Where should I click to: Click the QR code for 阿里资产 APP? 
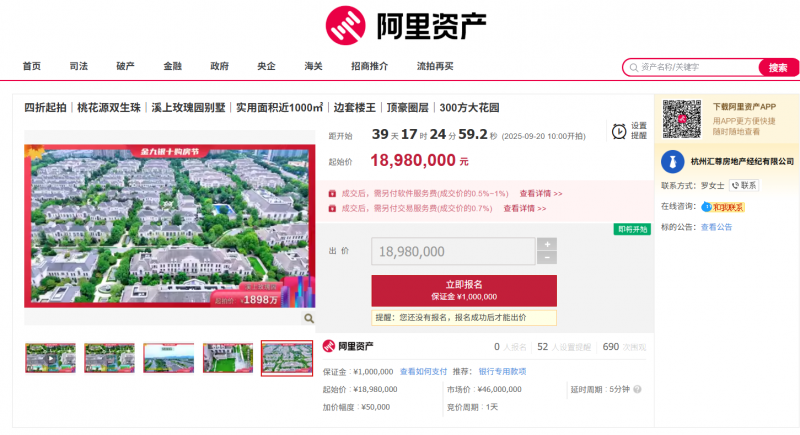[x=682, y=119]
